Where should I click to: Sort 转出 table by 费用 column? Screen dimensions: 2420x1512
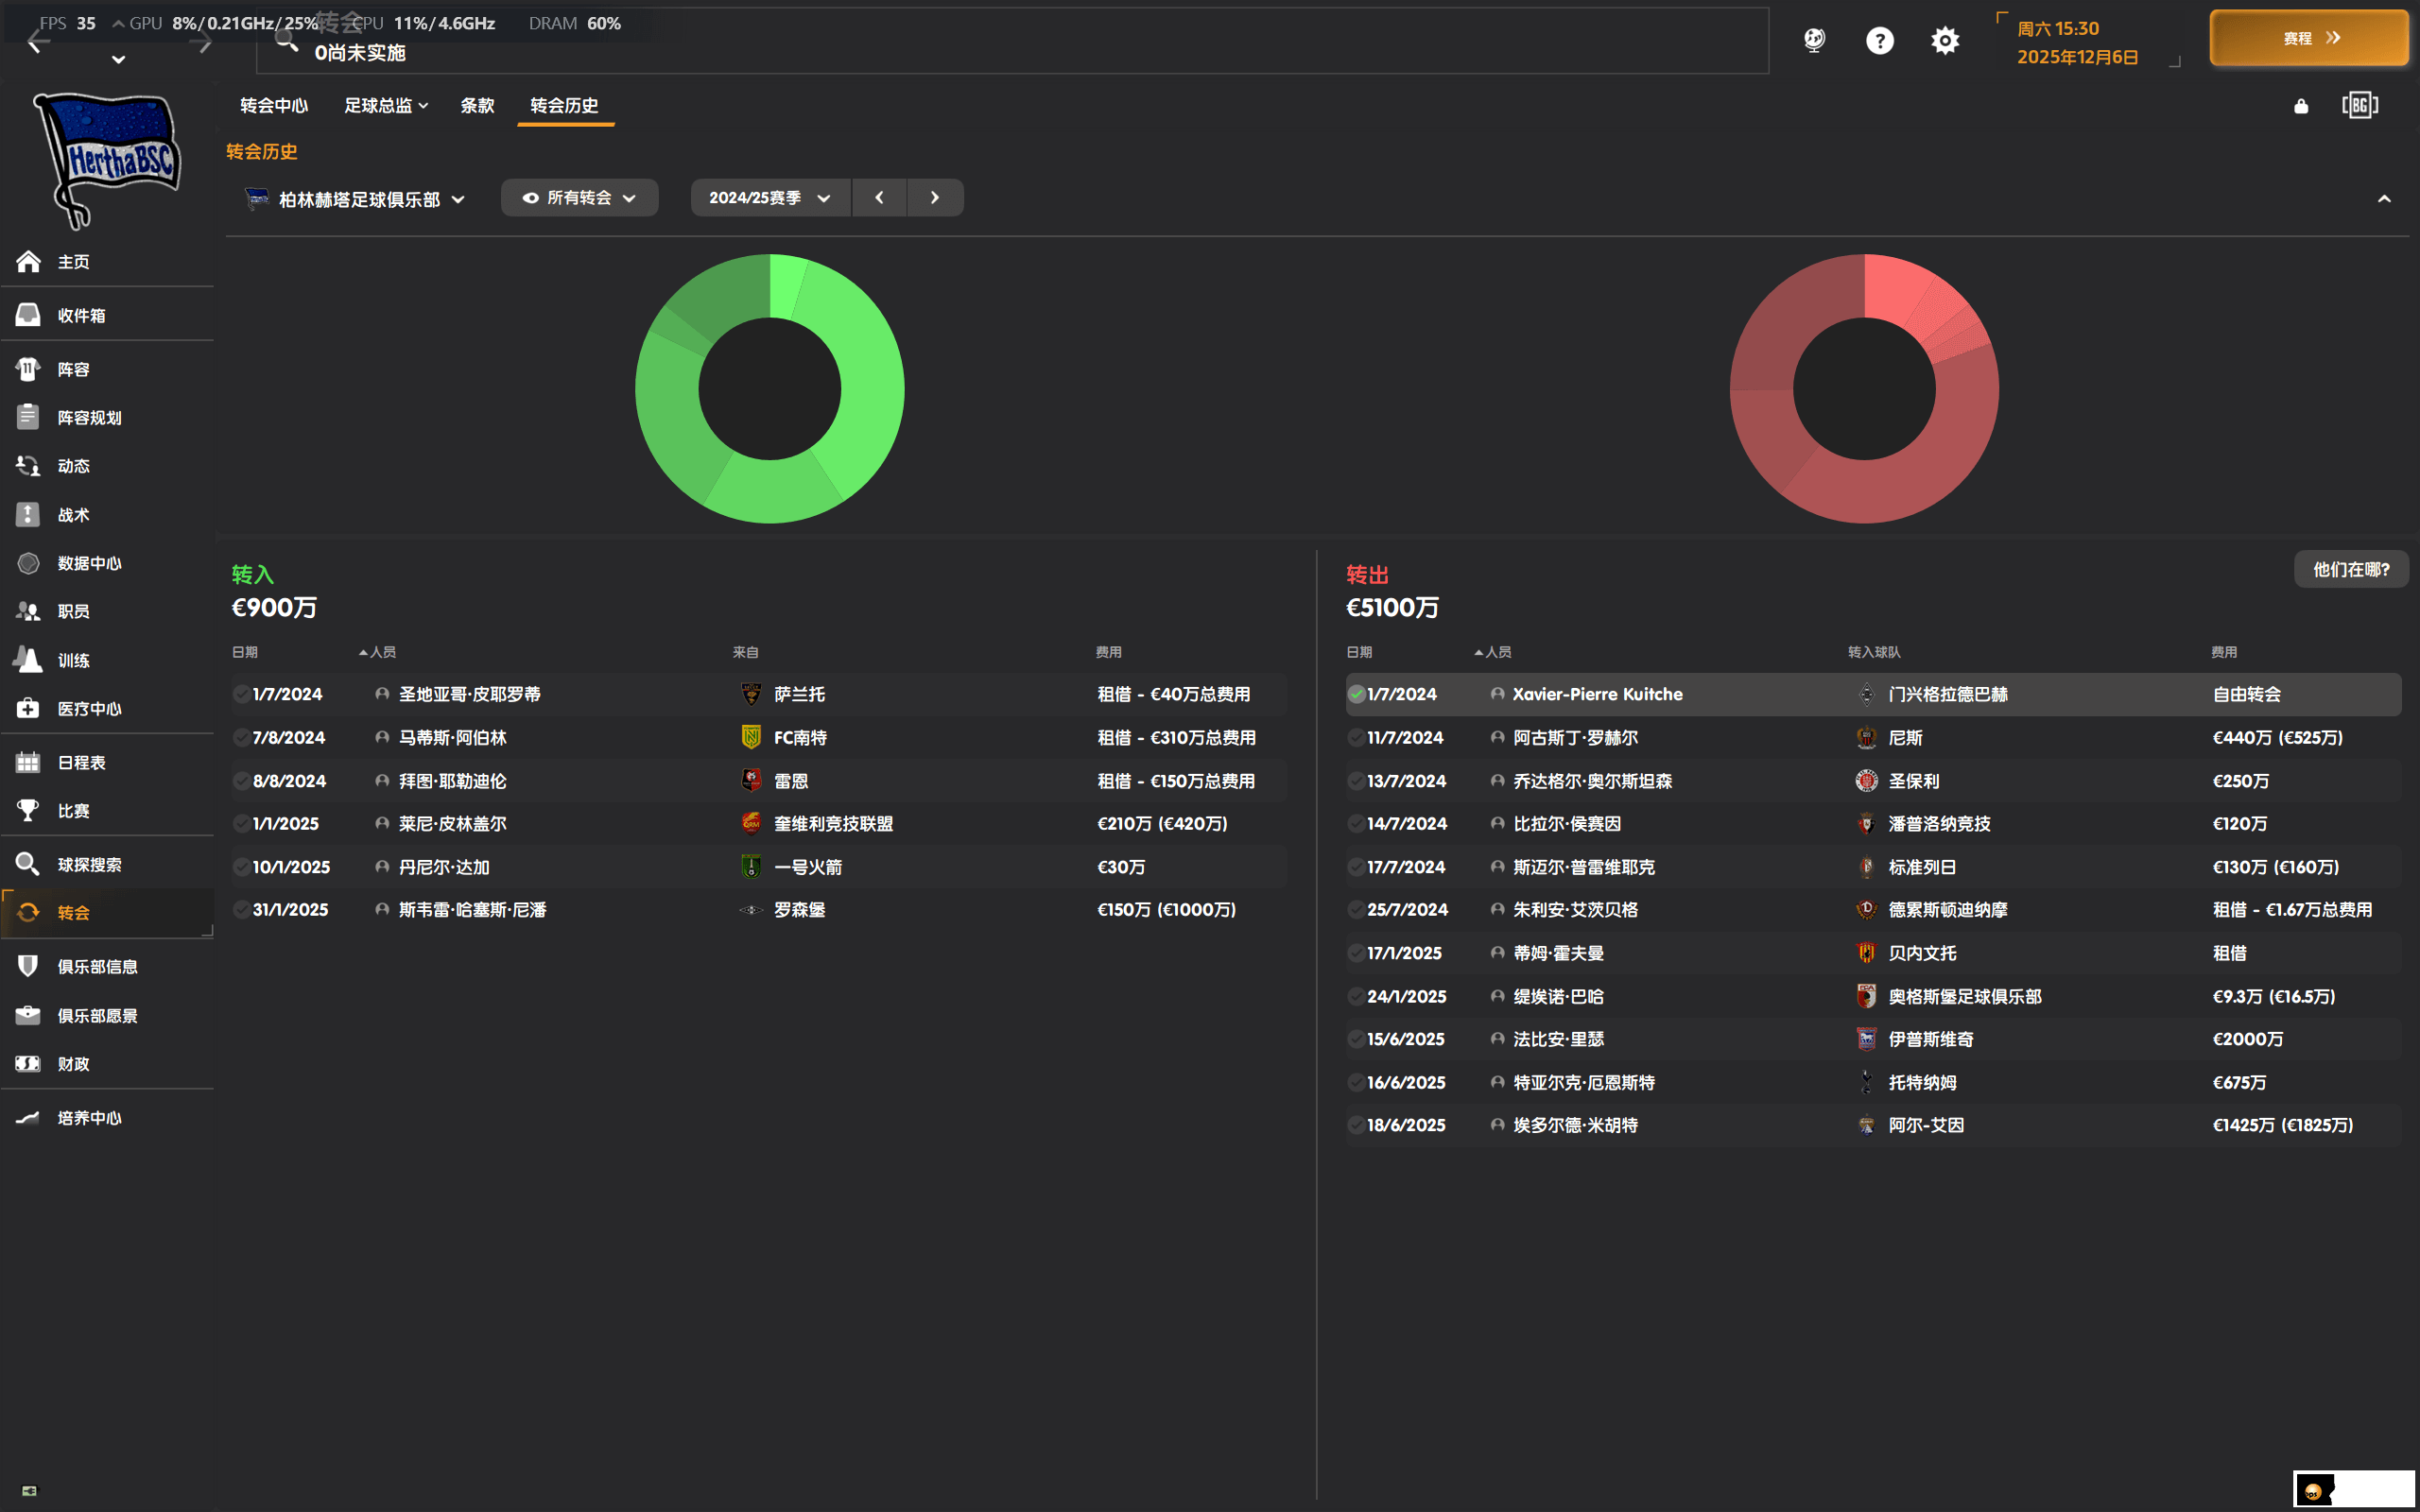(x=2223, y=652)
